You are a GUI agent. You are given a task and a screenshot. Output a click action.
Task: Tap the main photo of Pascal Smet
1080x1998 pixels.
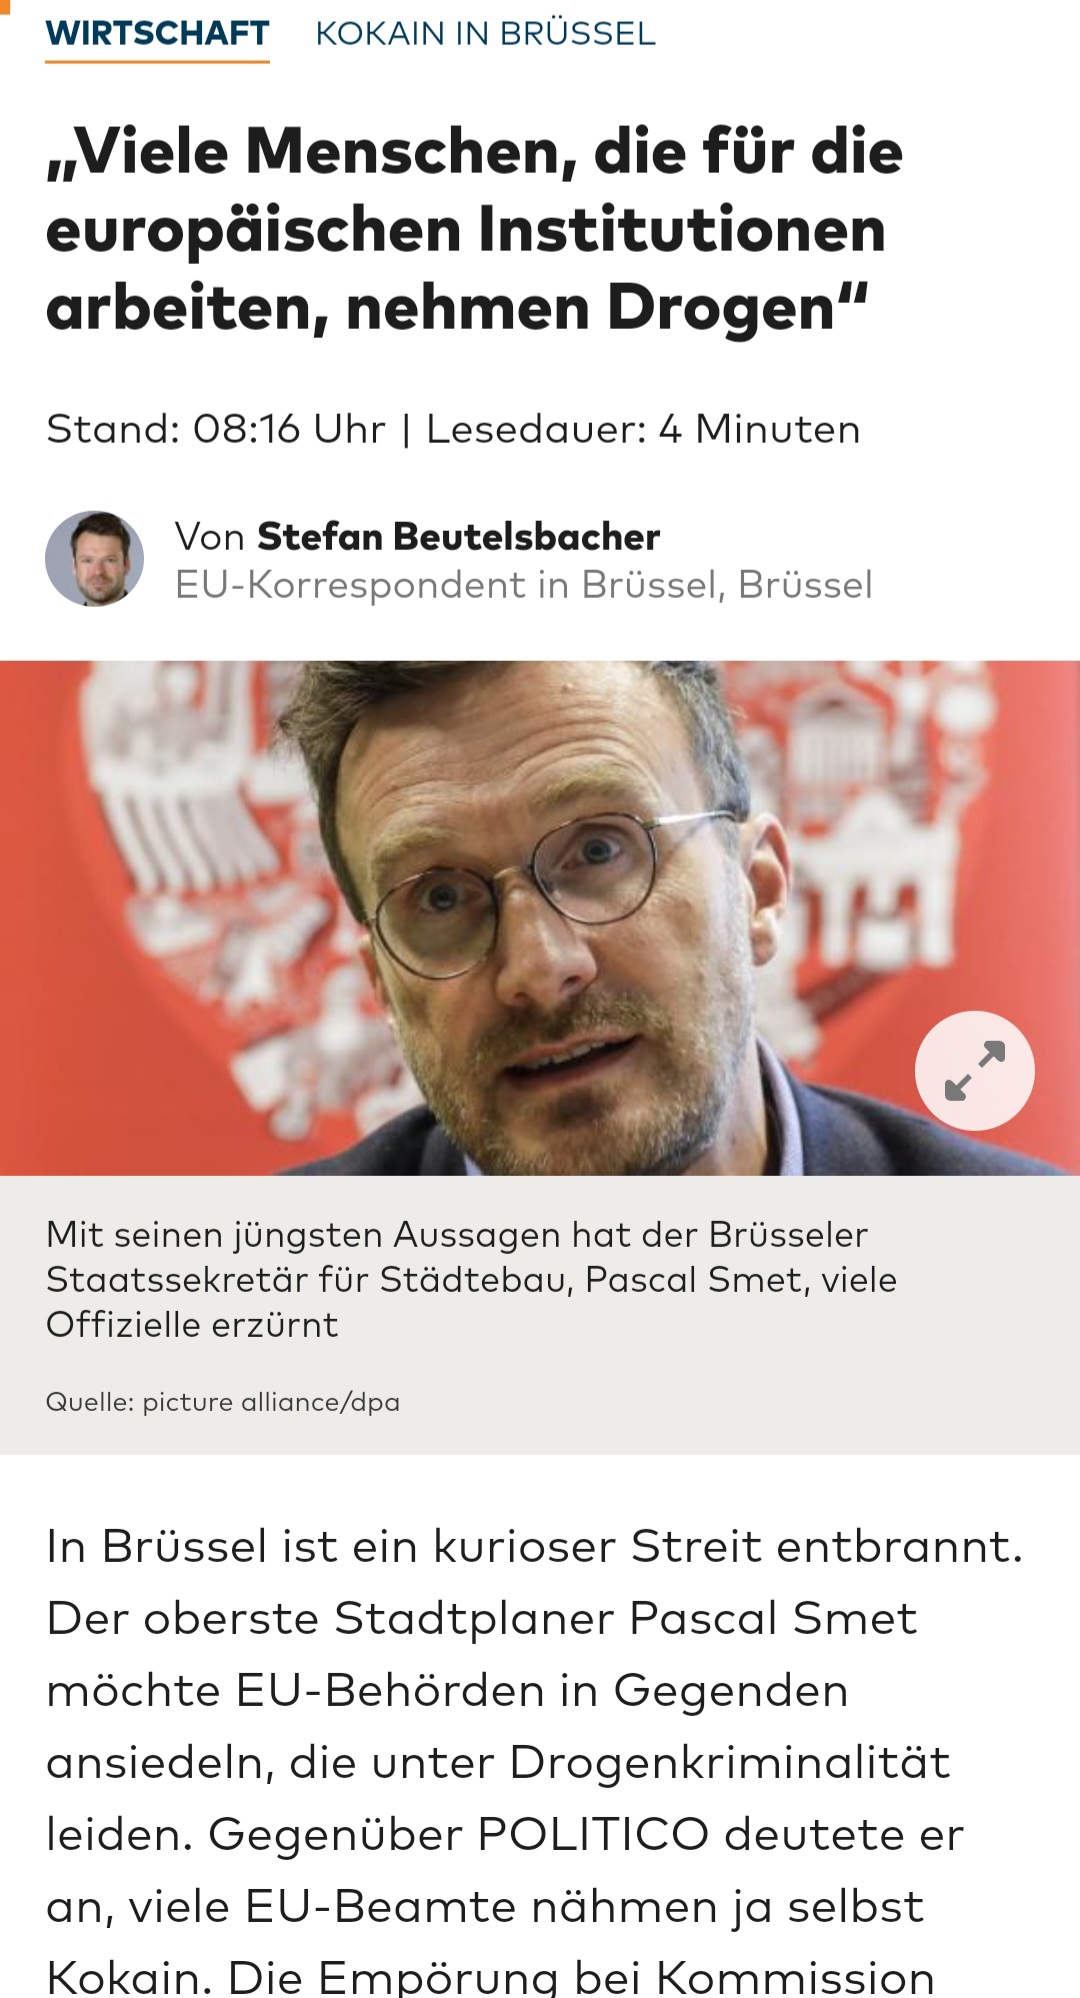[x=540, y=917]
